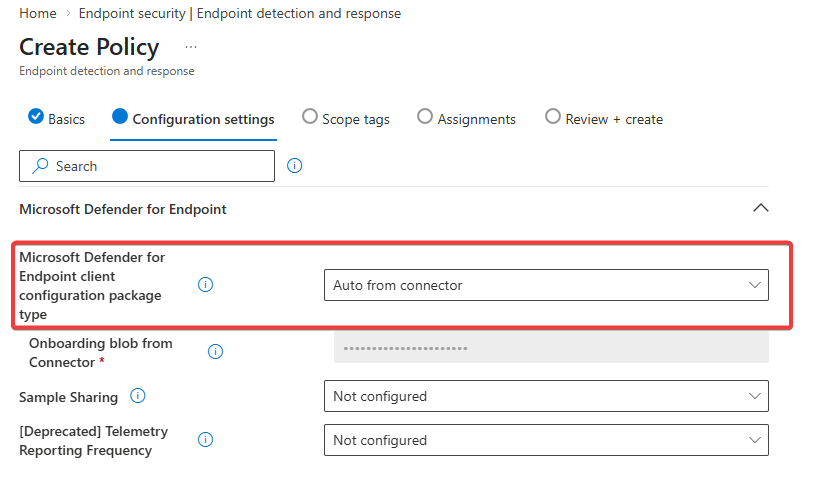
Task: Switch to Configuration settings tab
Action: [x=193, y=120]
